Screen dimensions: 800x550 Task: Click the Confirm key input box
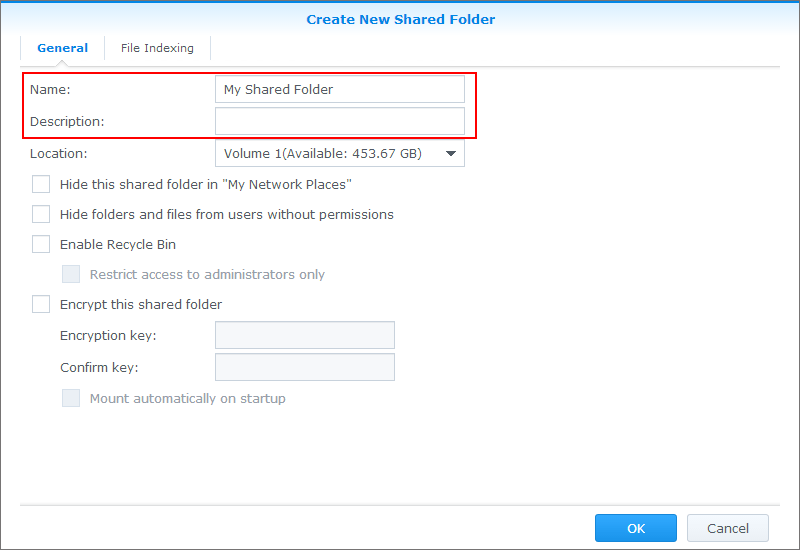coord(305,367)
